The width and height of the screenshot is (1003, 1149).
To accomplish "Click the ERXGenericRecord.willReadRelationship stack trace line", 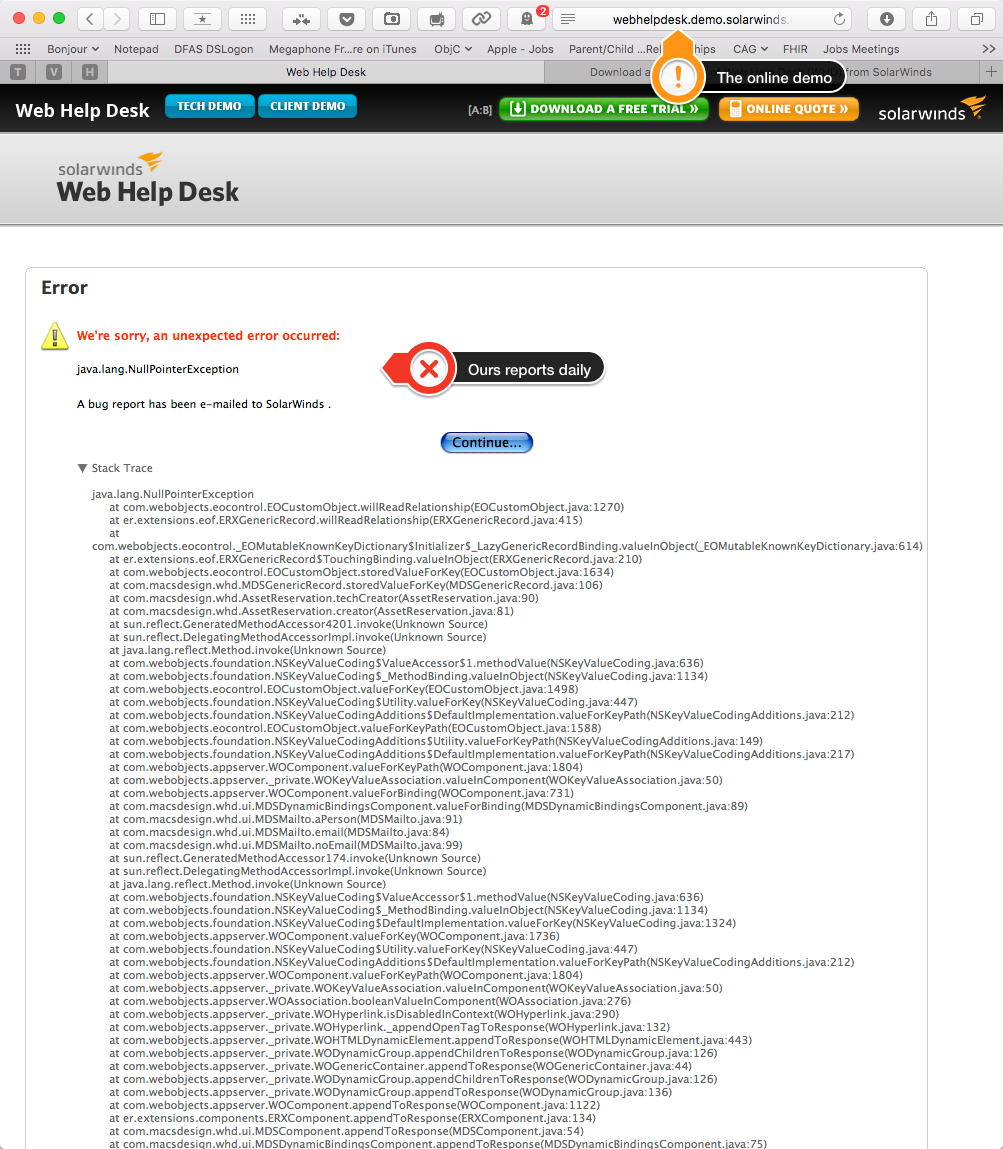I will coord(346,520).
